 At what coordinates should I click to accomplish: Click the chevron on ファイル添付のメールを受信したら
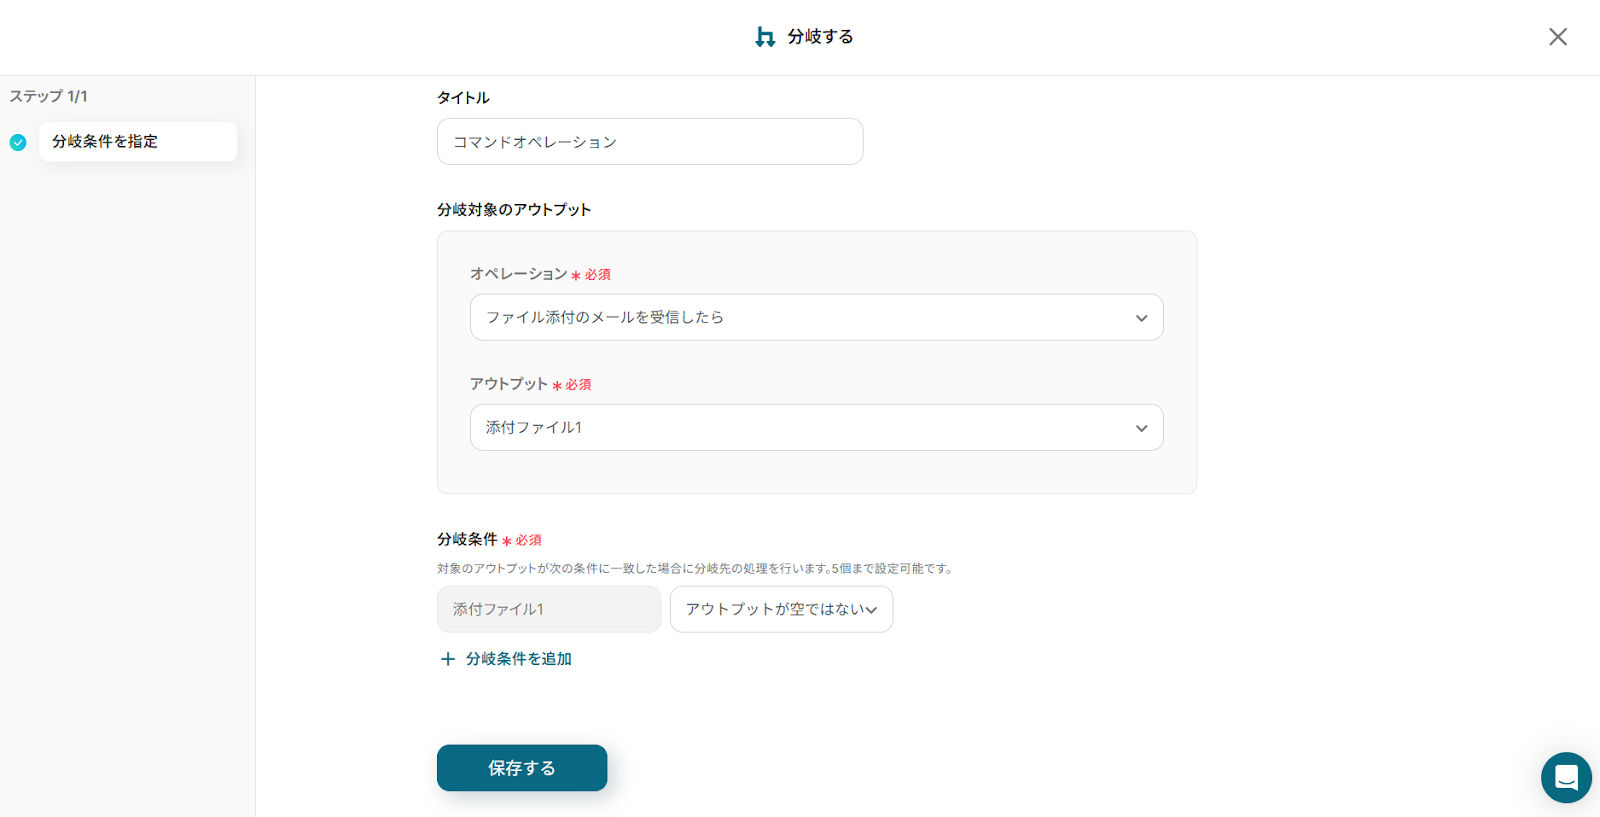click(1141, 318)
